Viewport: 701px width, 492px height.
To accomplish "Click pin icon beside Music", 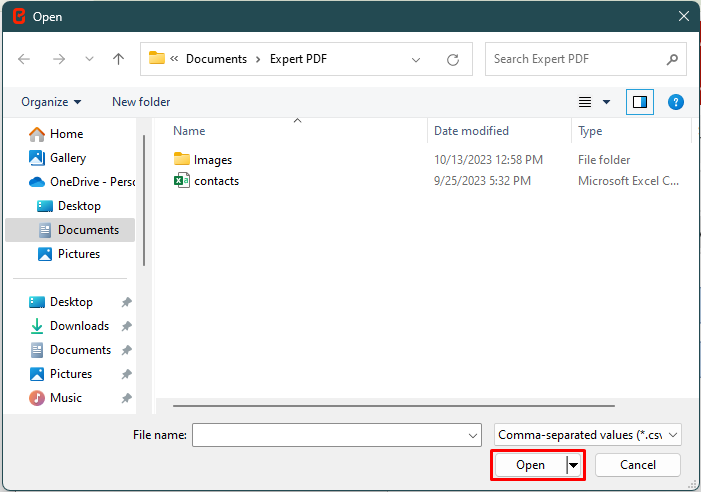I will 127,398.
